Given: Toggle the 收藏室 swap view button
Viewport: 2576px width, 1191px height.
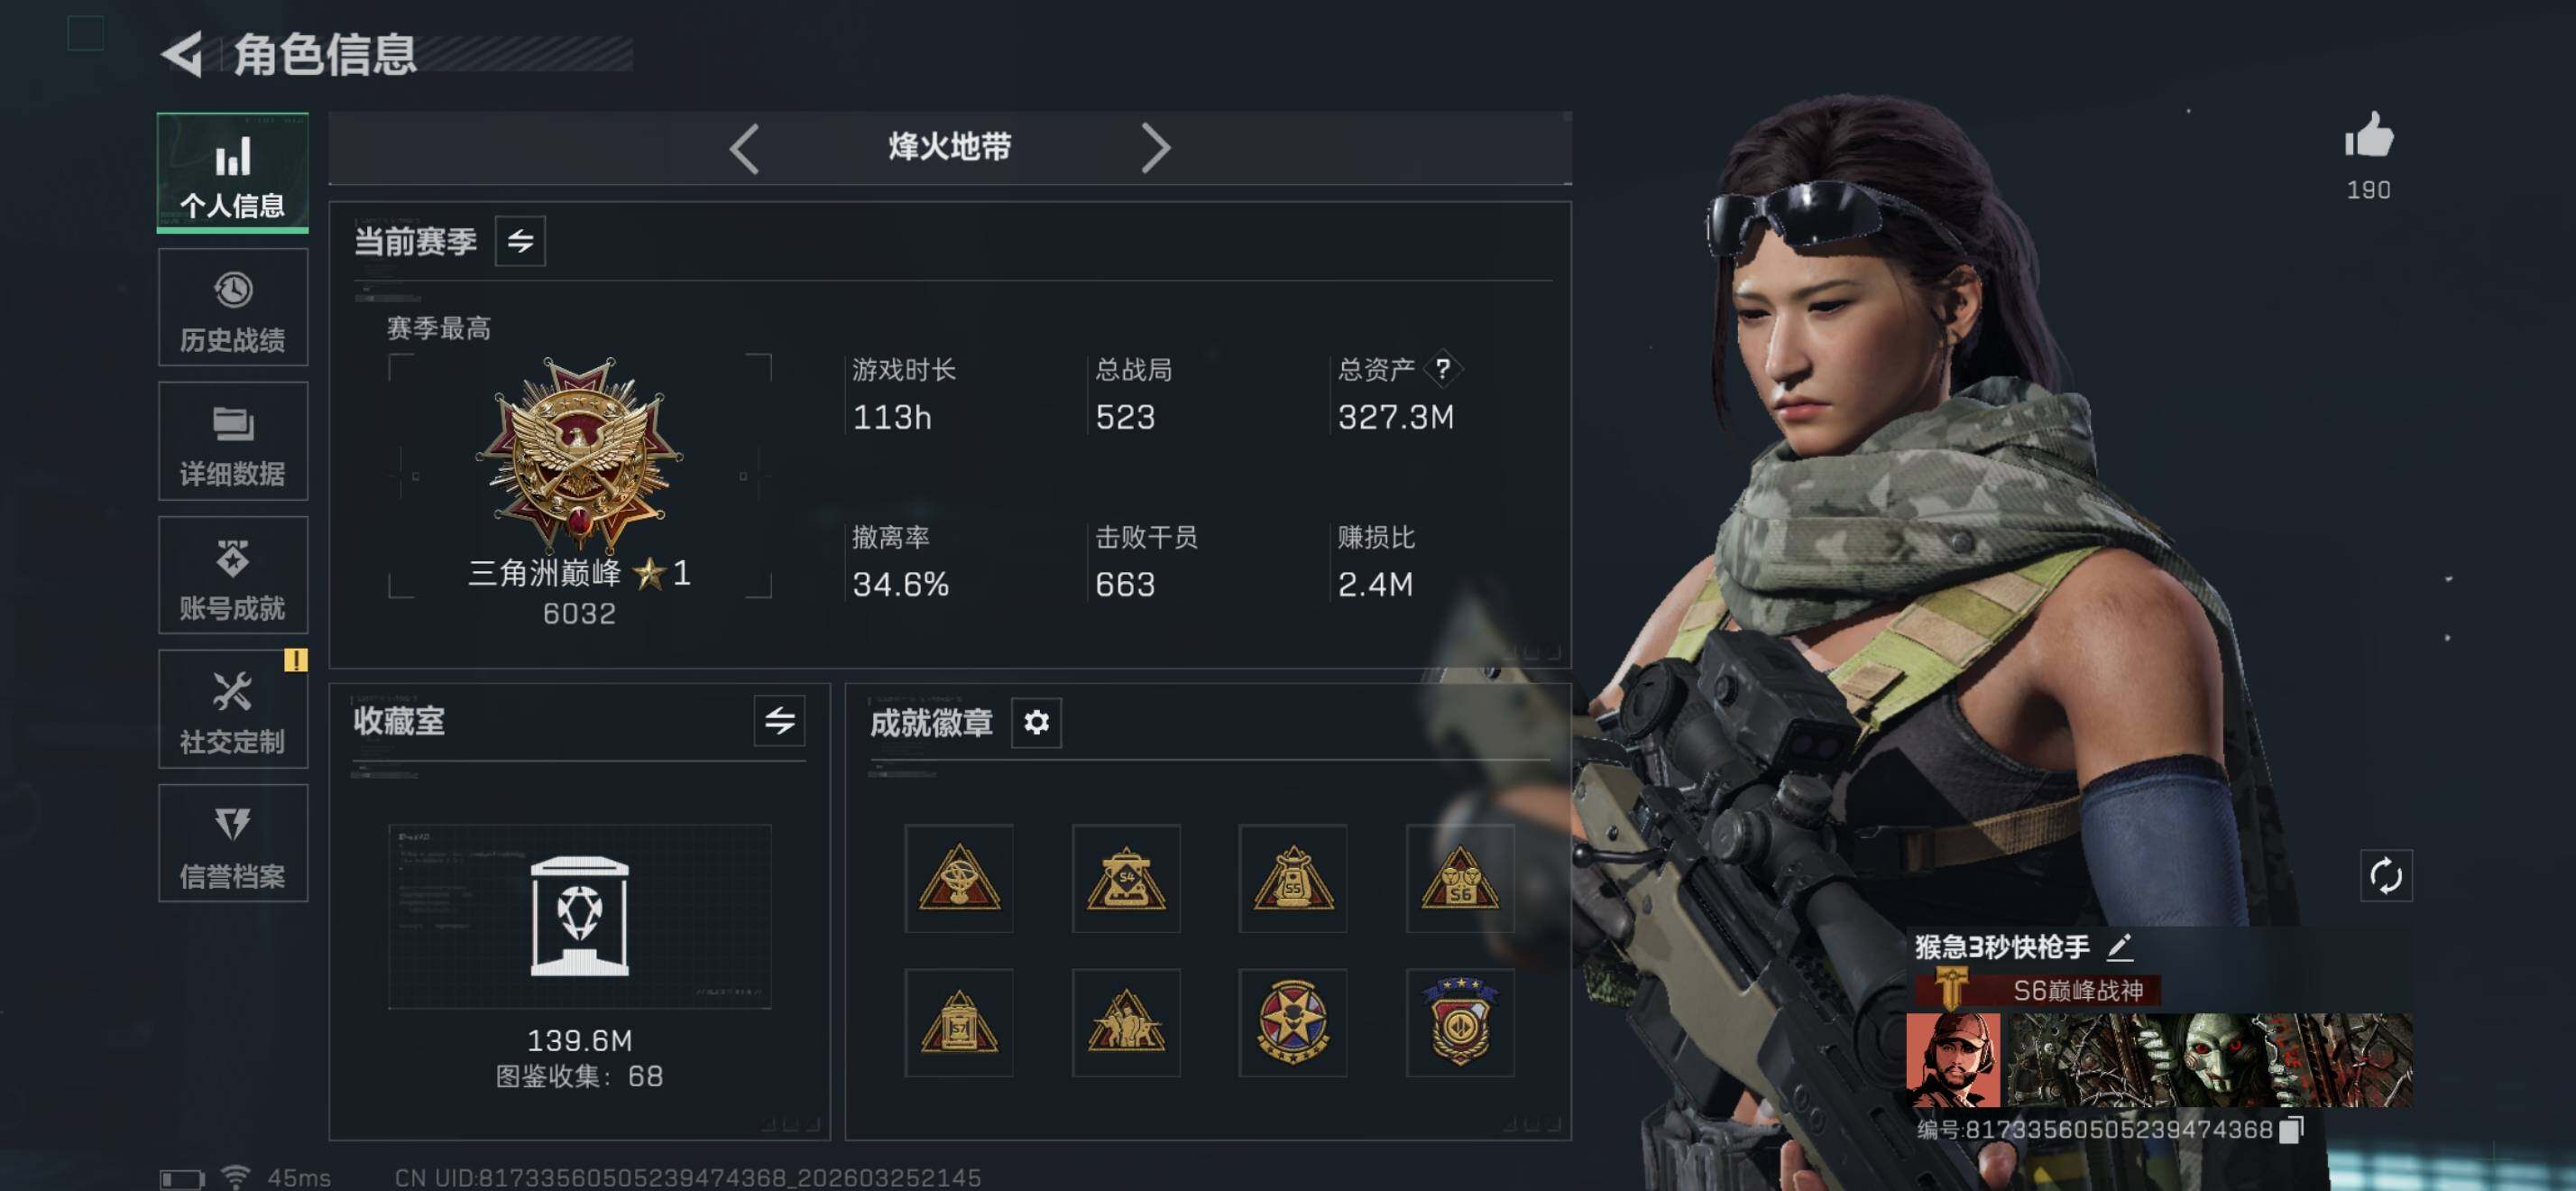Looking at the screenshot, I should coord(780,721).
